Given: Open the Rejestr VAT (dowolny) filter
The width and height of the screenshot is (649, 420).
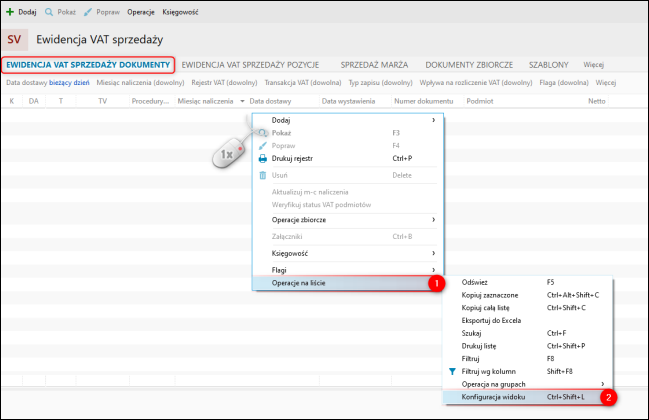Looking at the screenshot, I should (224, 83).
